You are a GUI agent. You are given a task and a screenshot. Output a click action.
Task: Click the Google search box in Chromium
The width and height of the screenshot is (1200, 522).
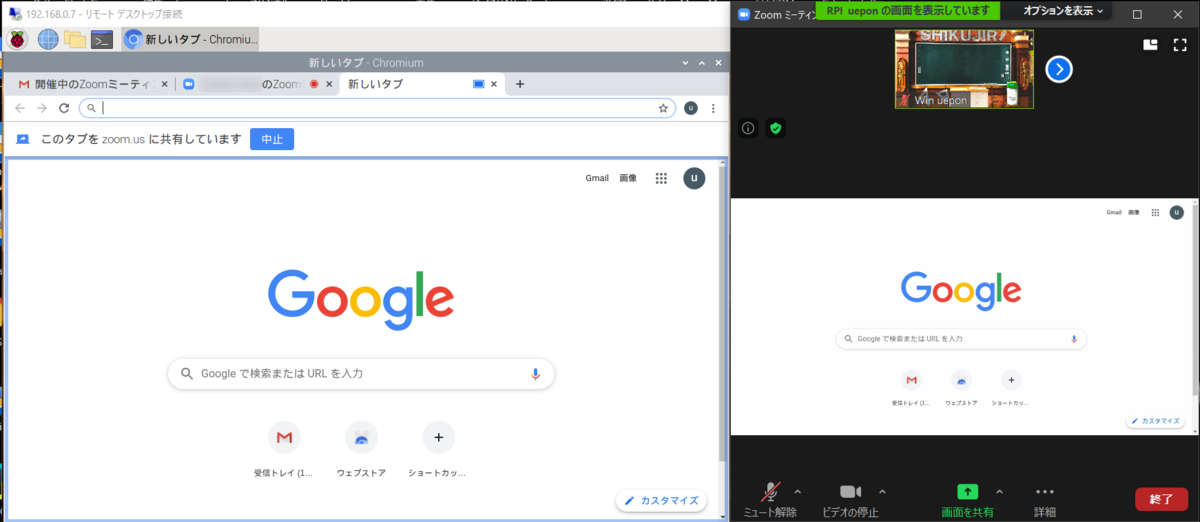coord(361,374)
